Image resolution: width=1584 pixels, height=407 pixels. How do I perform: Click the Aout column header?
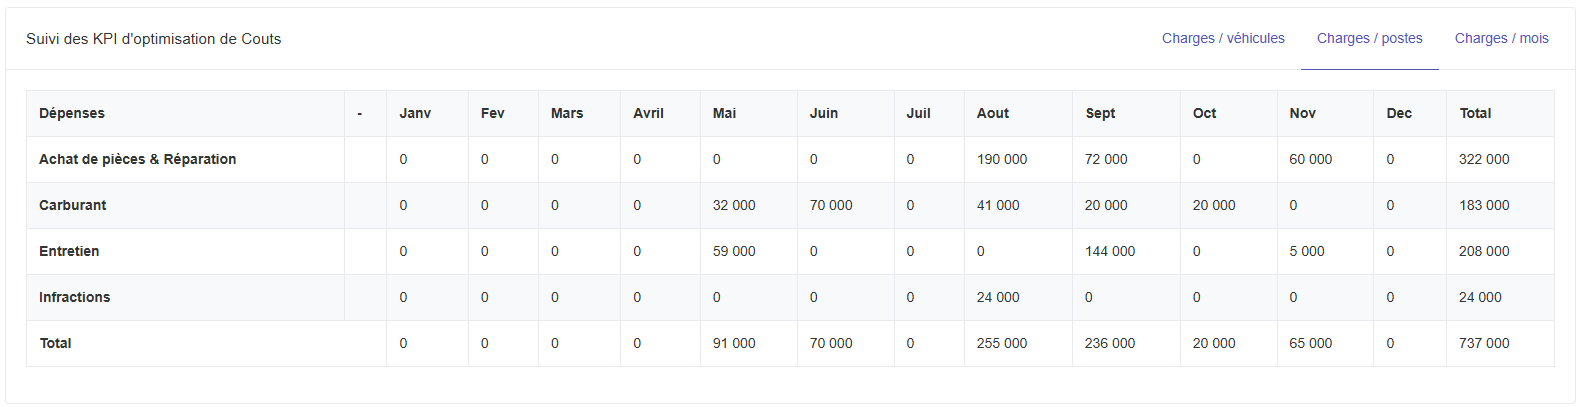coord(993,113)
